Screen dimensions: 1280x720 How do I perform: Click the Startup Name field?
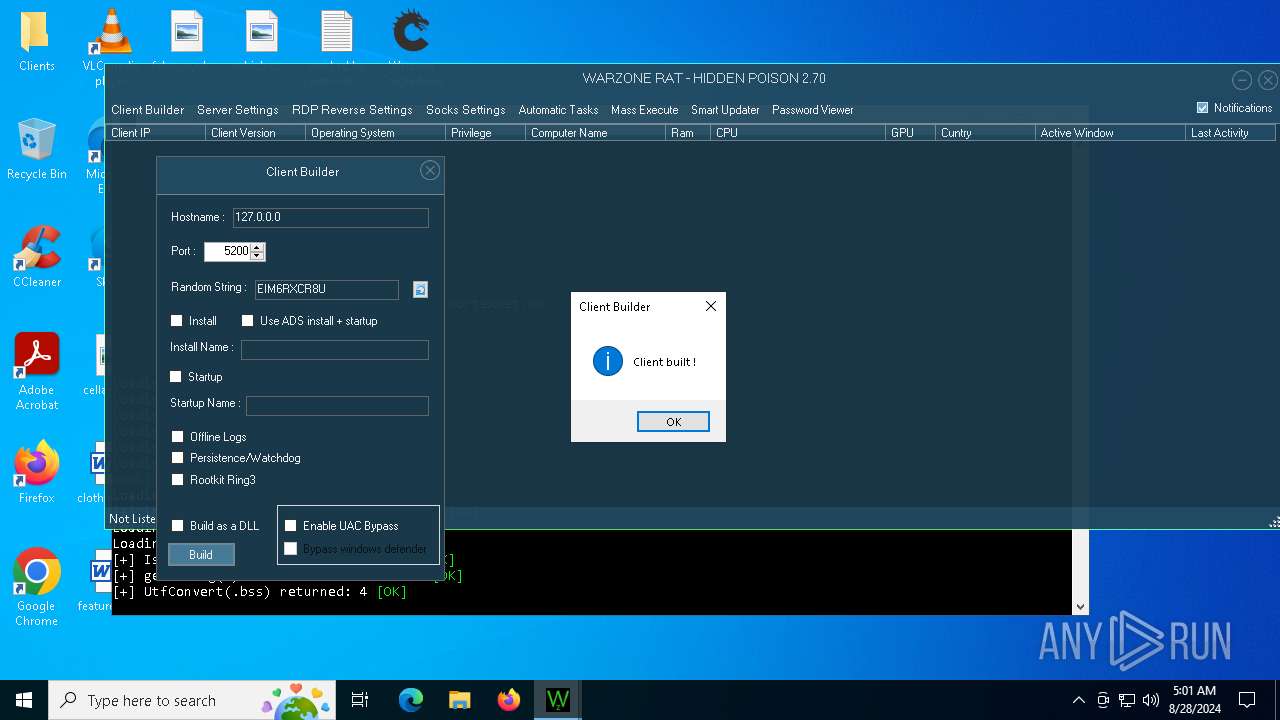pyautogui.click(x=337, y=406)
